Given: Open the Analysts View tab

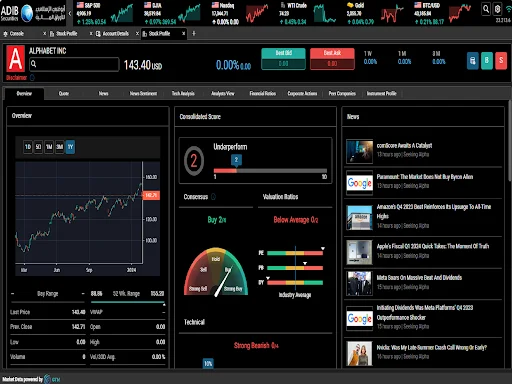Looking at the screenshot, I should click(223, 94).
